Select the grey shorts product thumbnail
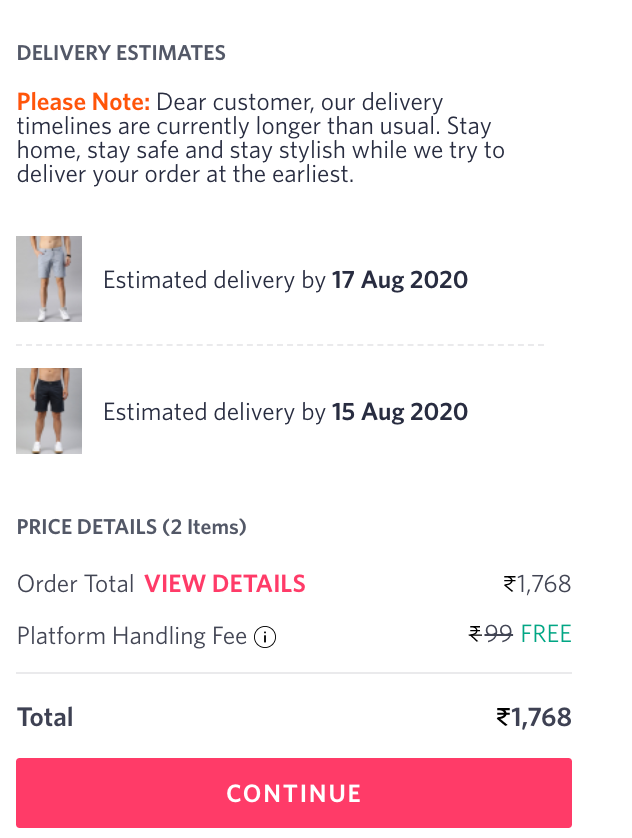Viewport: 632px width, 838px height. point(49,279)
